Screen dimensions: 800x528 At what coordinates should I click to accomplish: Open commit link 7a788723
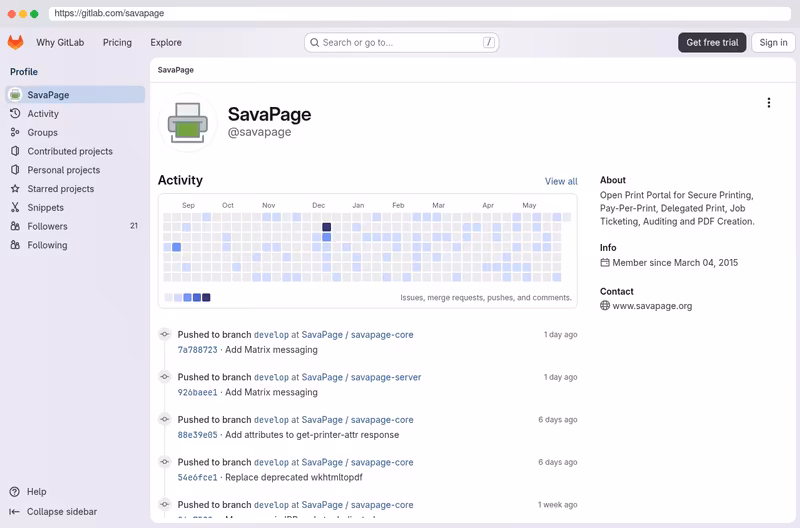tap(197, 350)
